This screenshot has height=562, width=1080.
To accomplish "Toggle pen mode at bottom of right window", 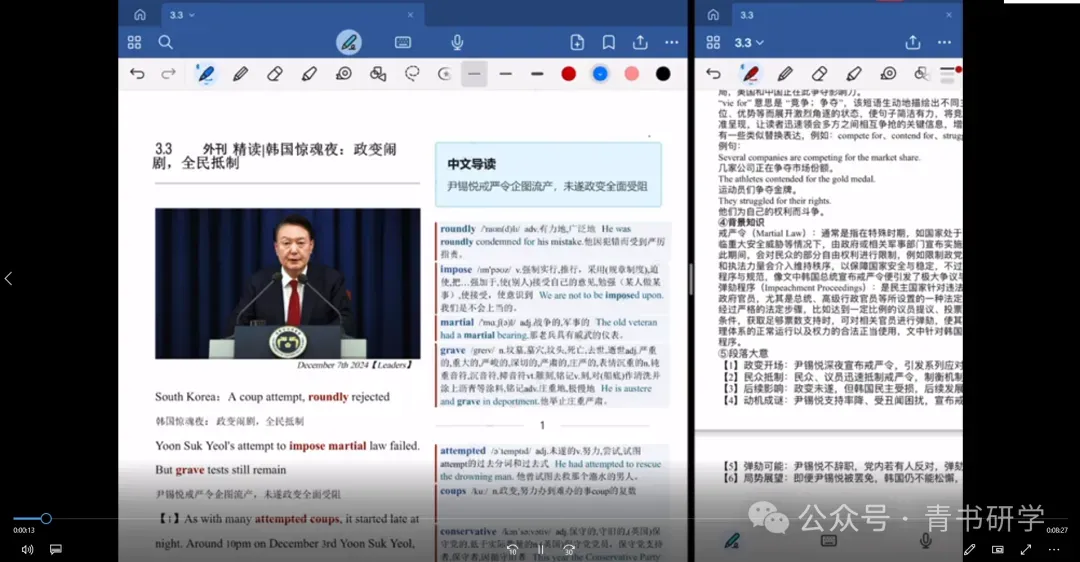I will click(732, 541).
